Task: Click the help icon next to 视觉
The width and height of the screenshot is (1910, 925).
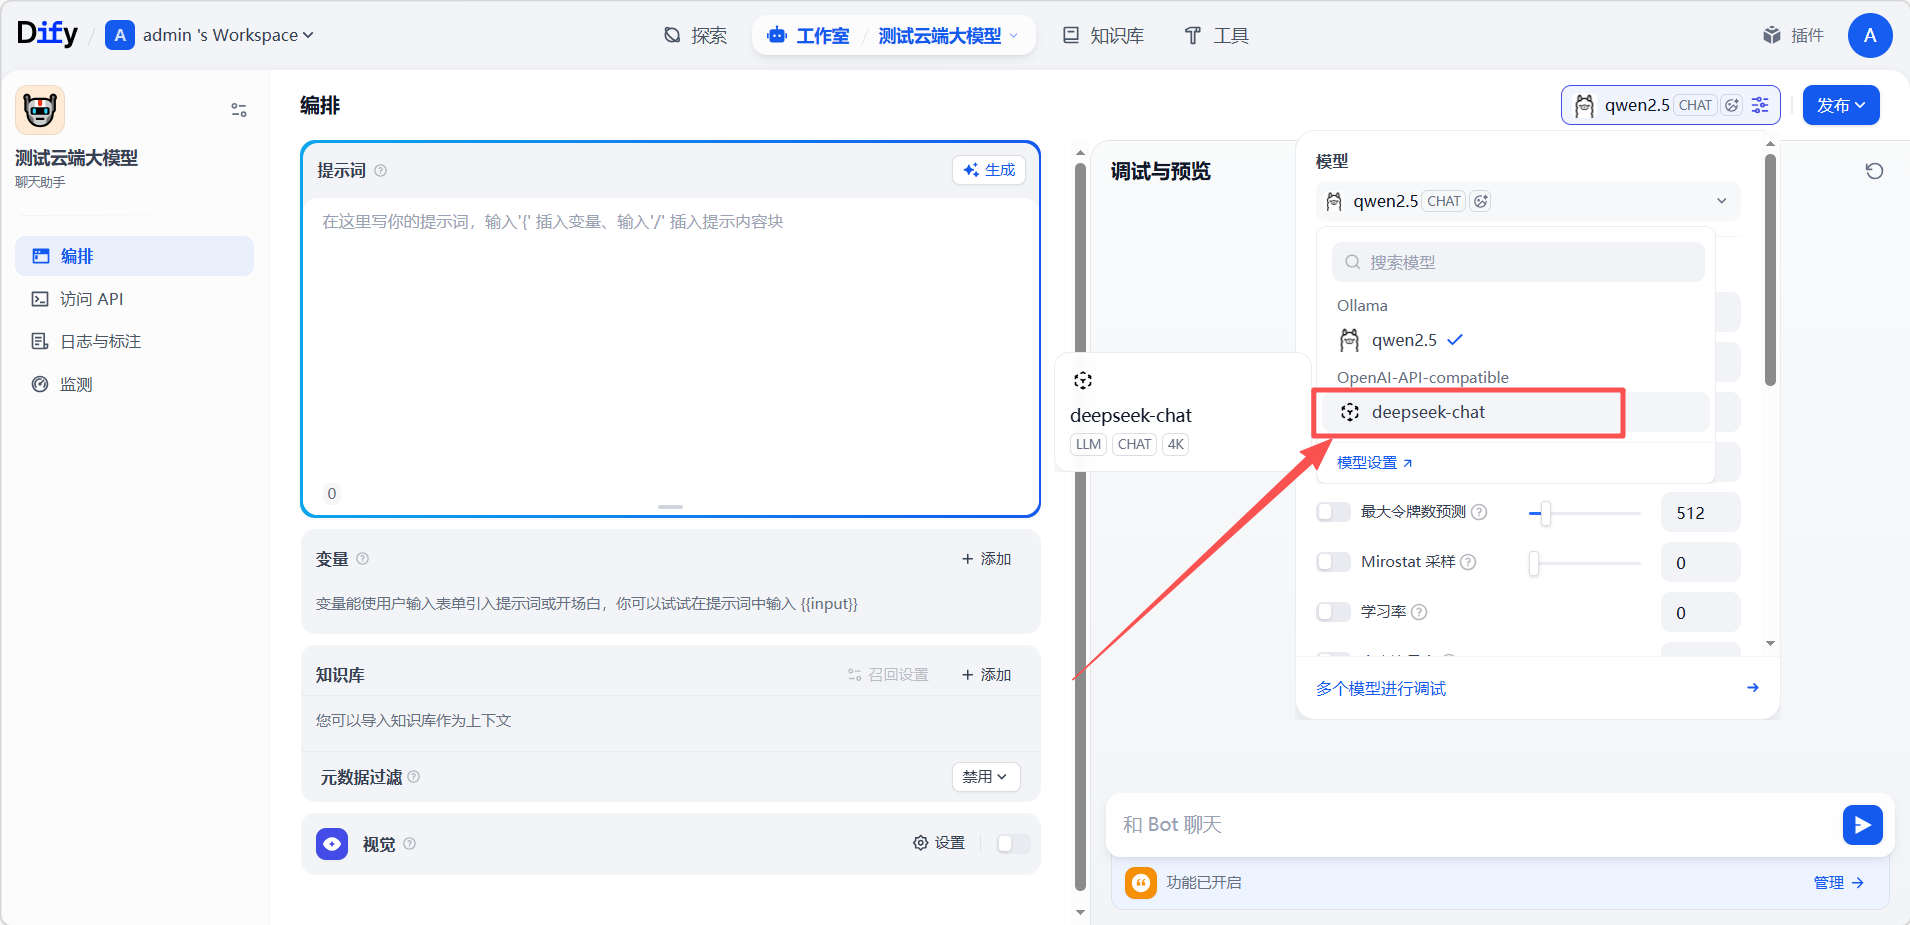Action: pyautogui.click(x=410, y=844)
